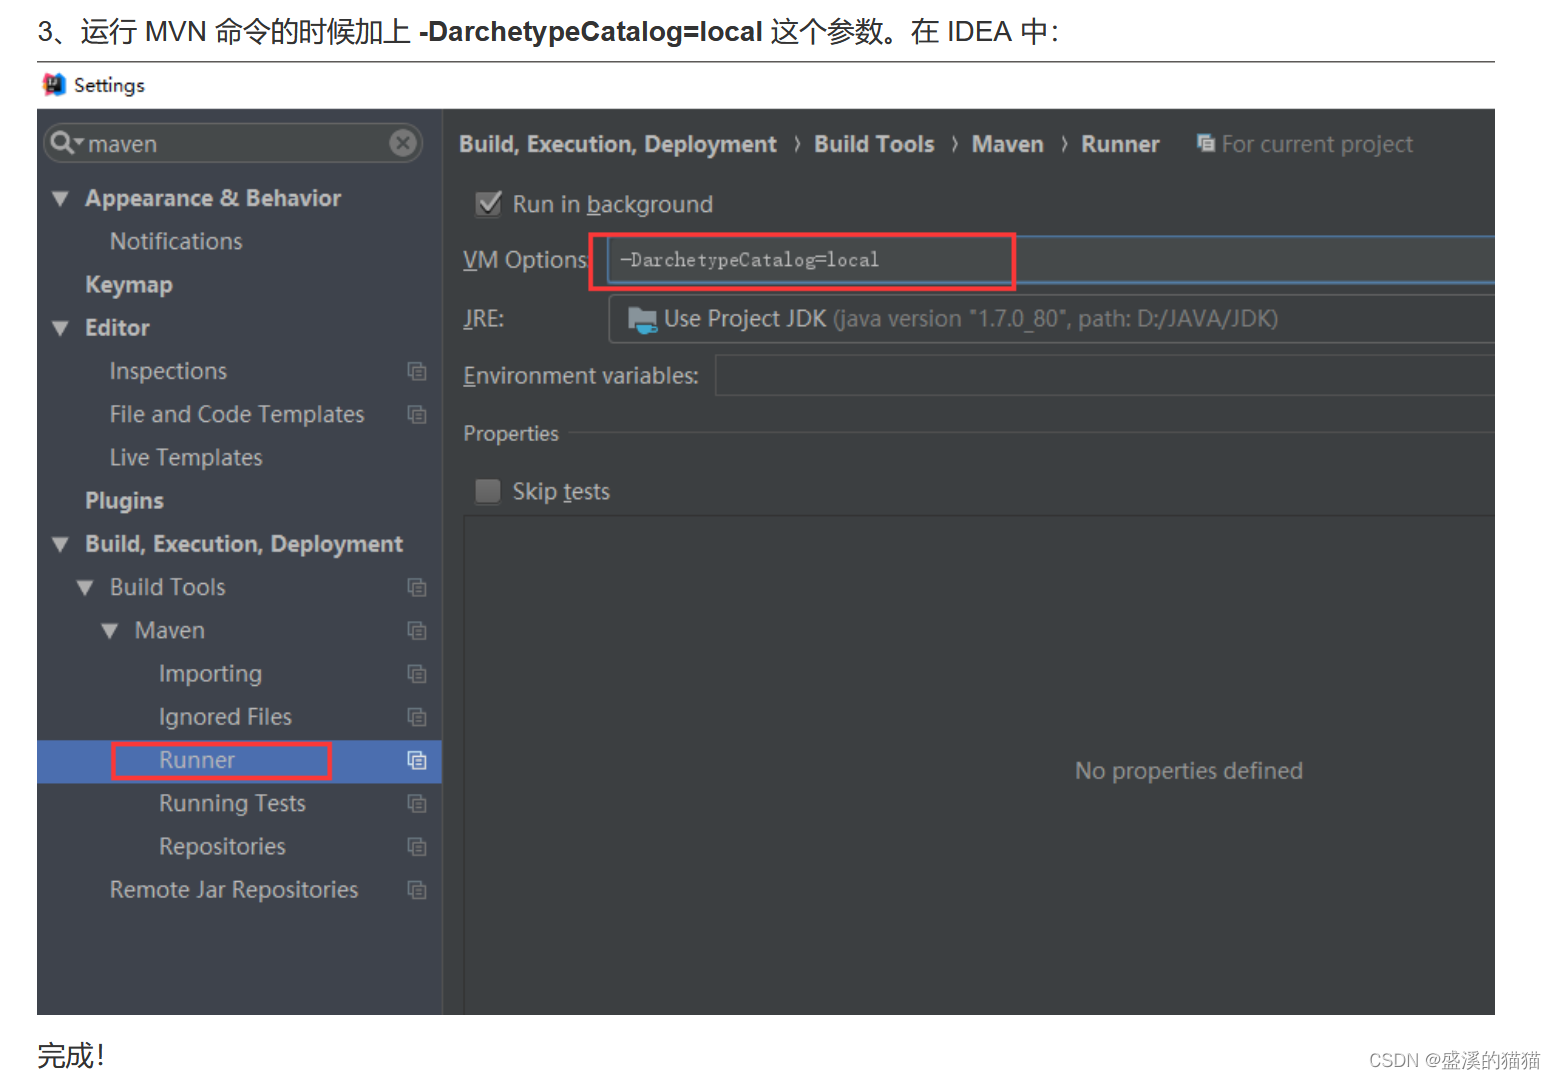
Task: Click the project-level icon beside Runner
Action: tap(417, 760)
